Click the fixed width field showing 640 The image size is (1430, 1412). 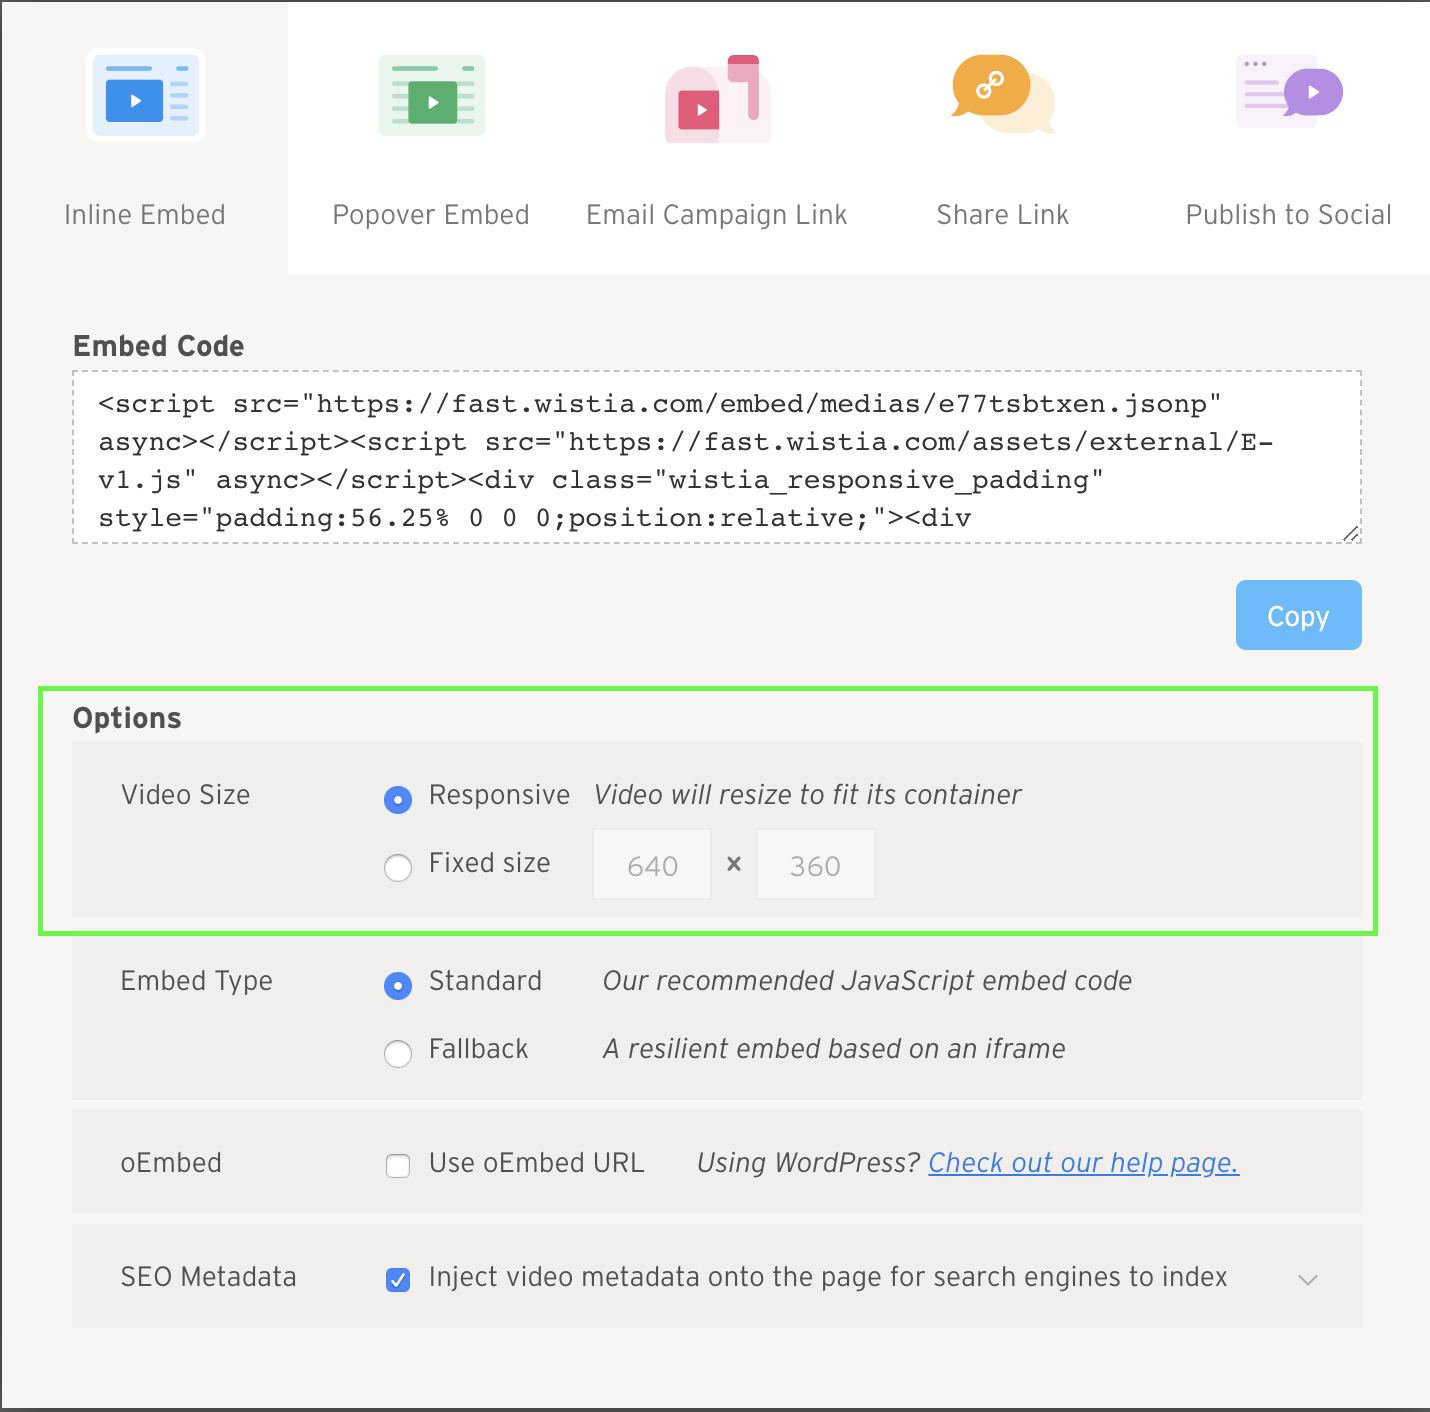(652, 864)
